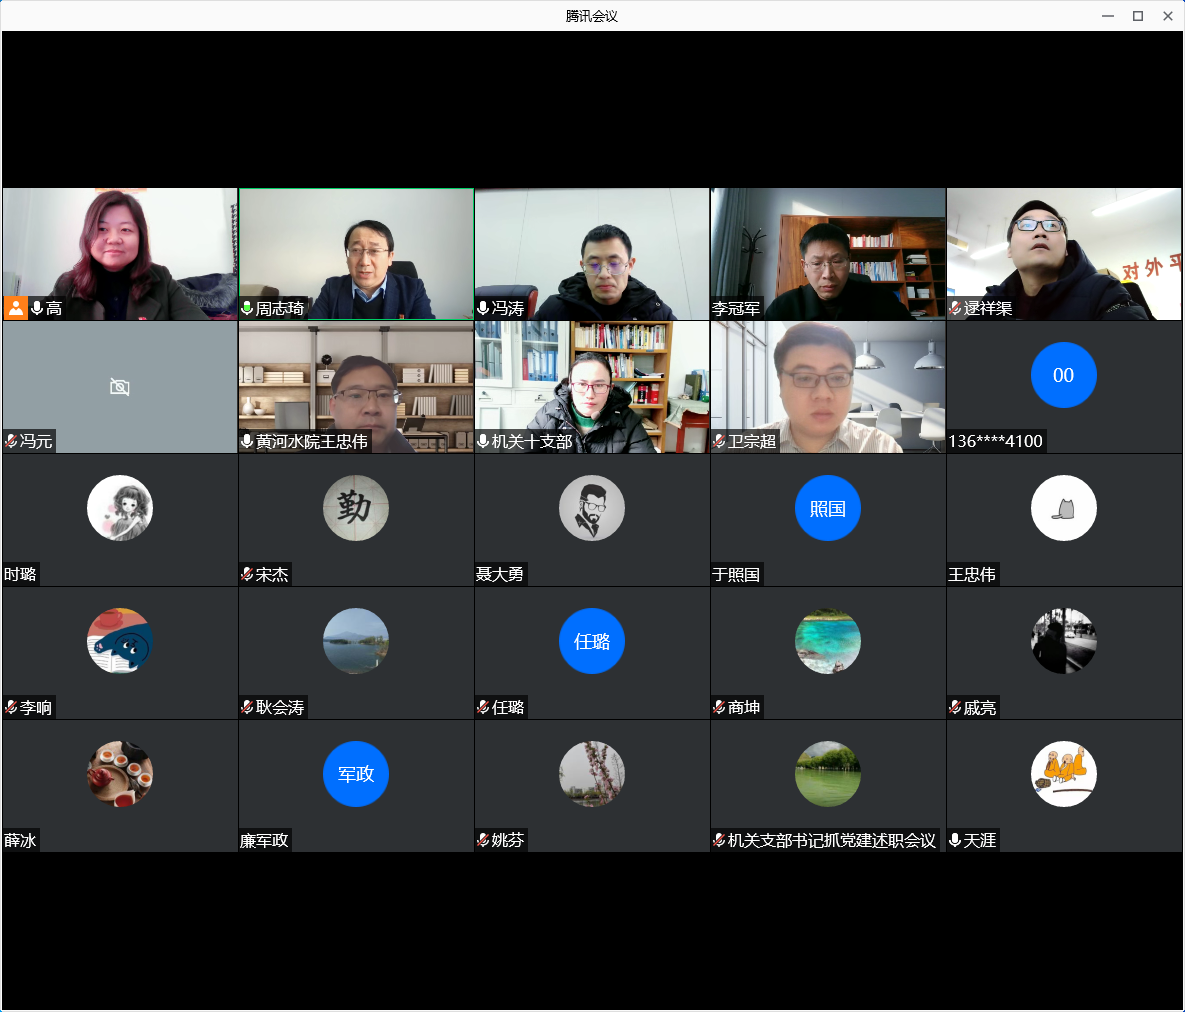Viewport: 1185px width, 1012px height.
Task: Click the orange host icon beside 高
Action: tap(16, 308)
